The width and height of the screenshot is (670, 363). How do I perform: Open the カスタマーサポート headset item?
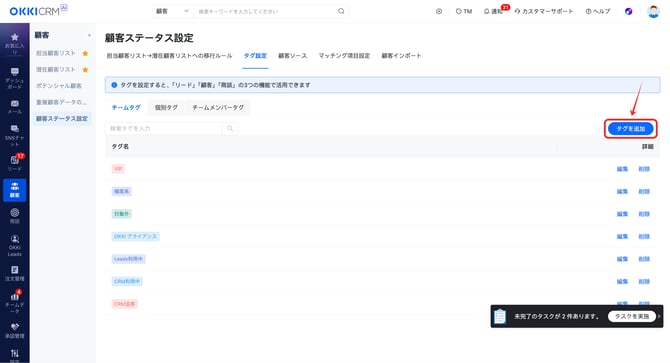544,12
